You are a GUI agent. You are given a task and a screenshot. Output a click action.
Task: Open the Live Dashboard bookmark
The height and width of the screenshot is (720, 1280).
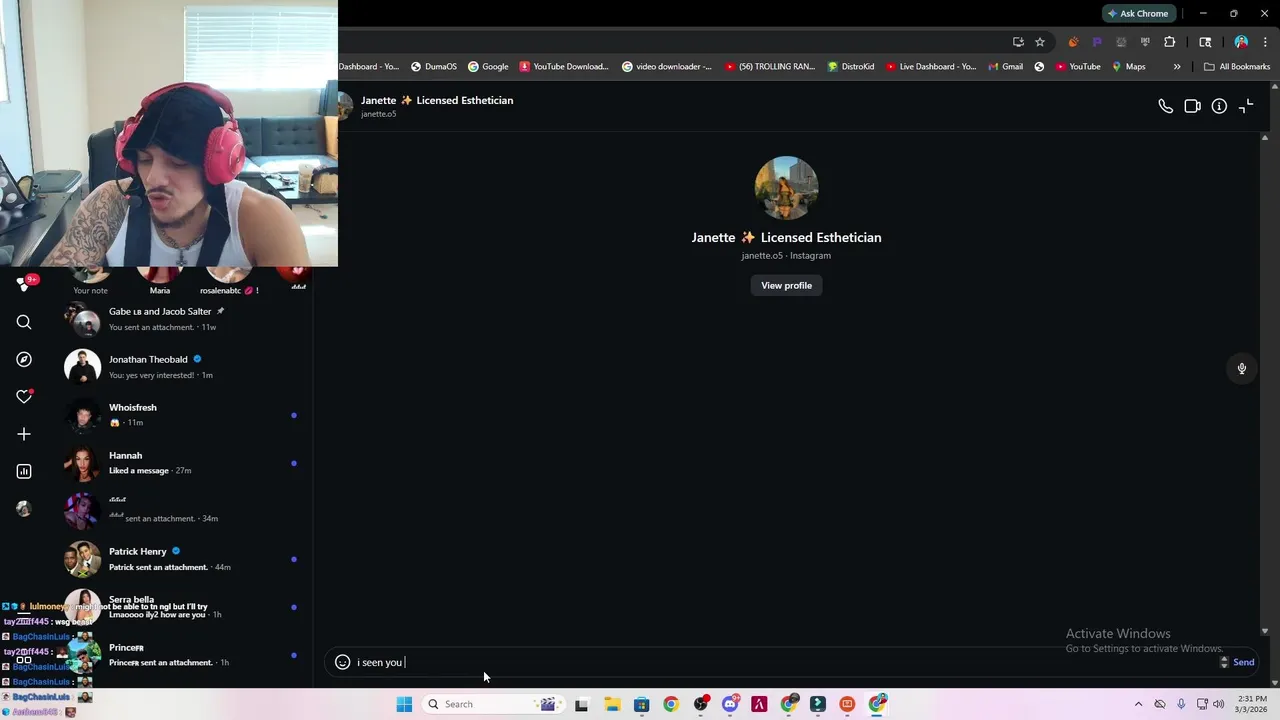tap(930, 67)
